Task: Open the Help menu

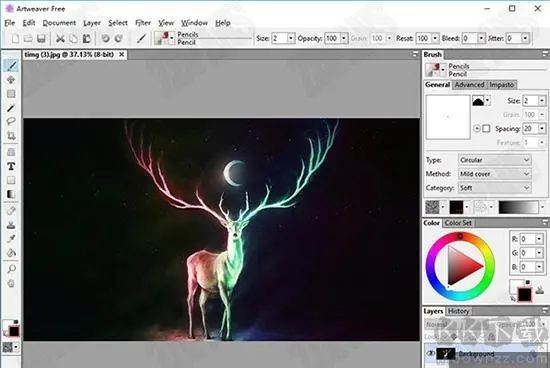Action: point(223,23)
